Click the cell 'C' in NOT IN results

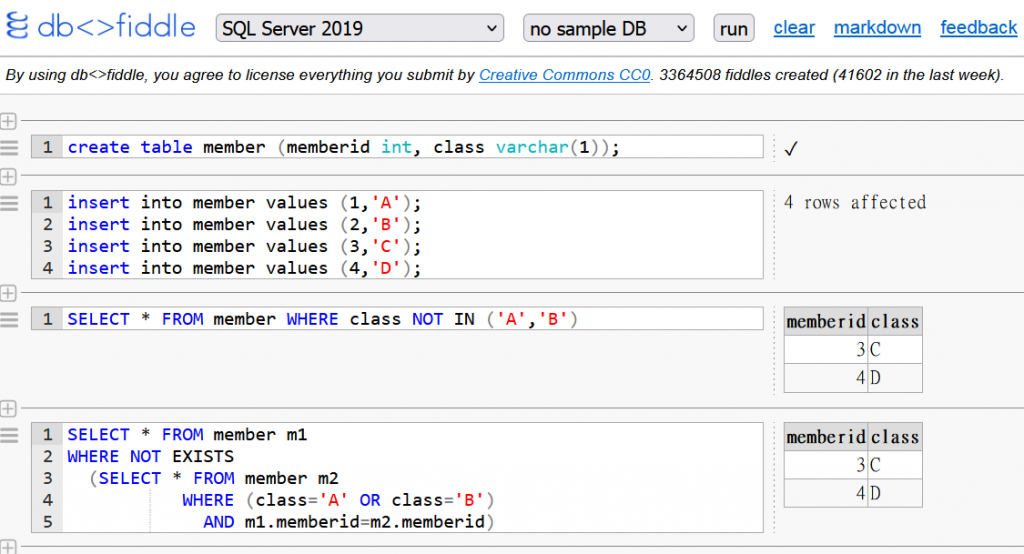pos(895,350)
